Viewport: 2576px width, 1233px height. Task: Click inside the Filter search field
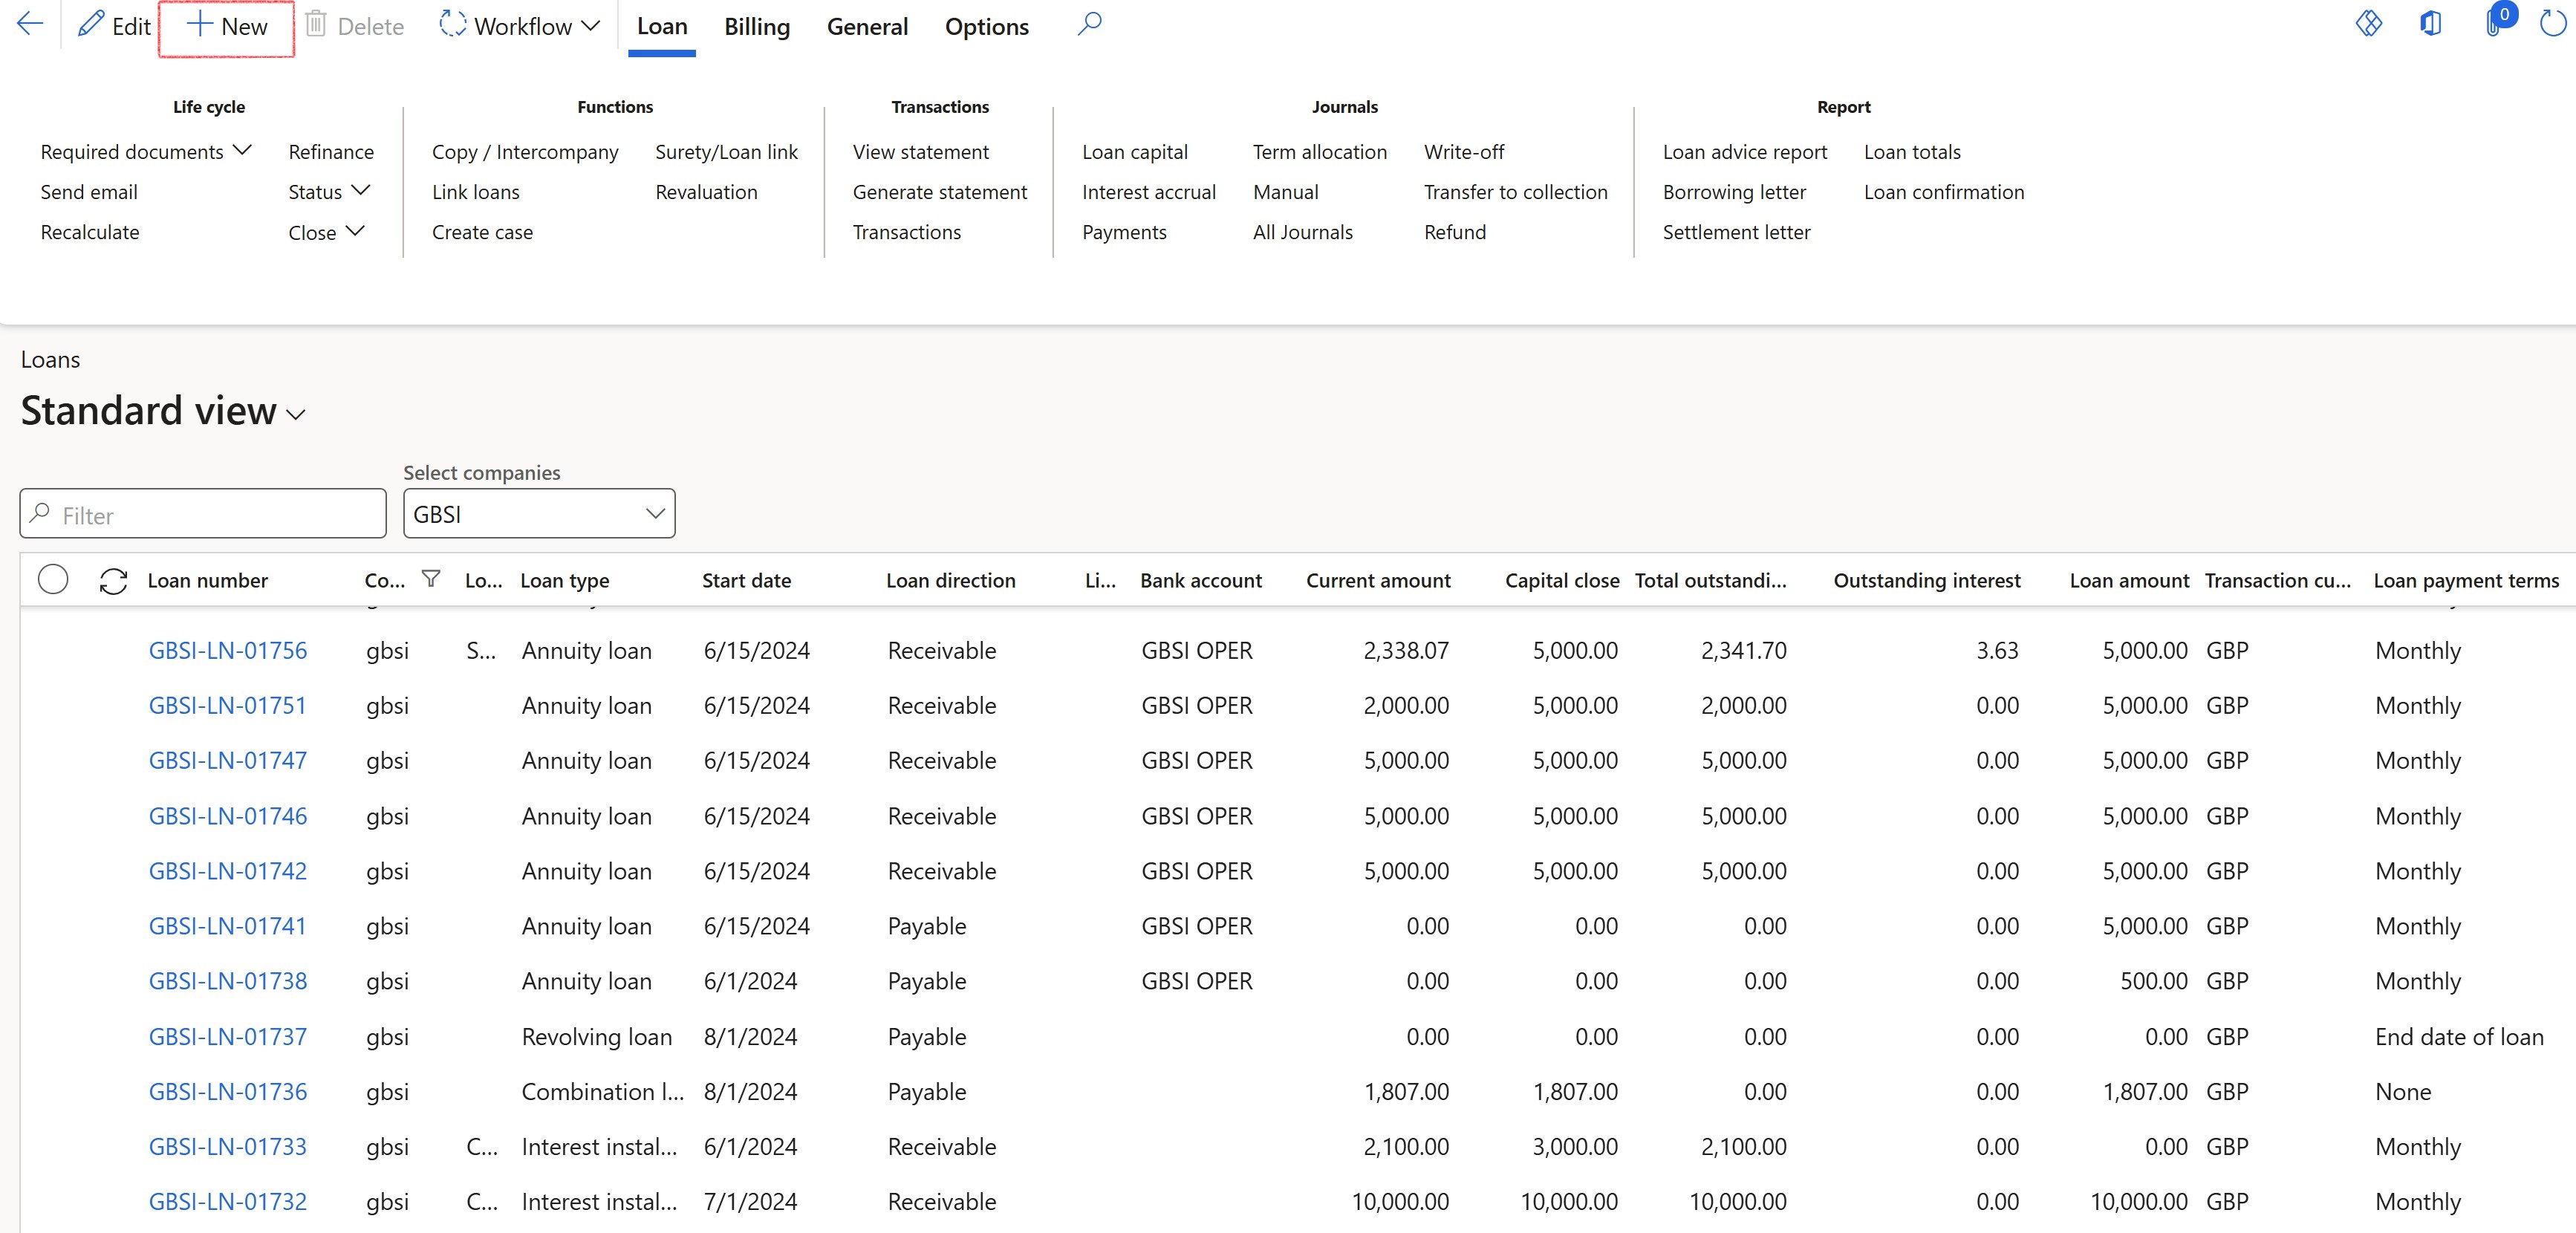202,513
